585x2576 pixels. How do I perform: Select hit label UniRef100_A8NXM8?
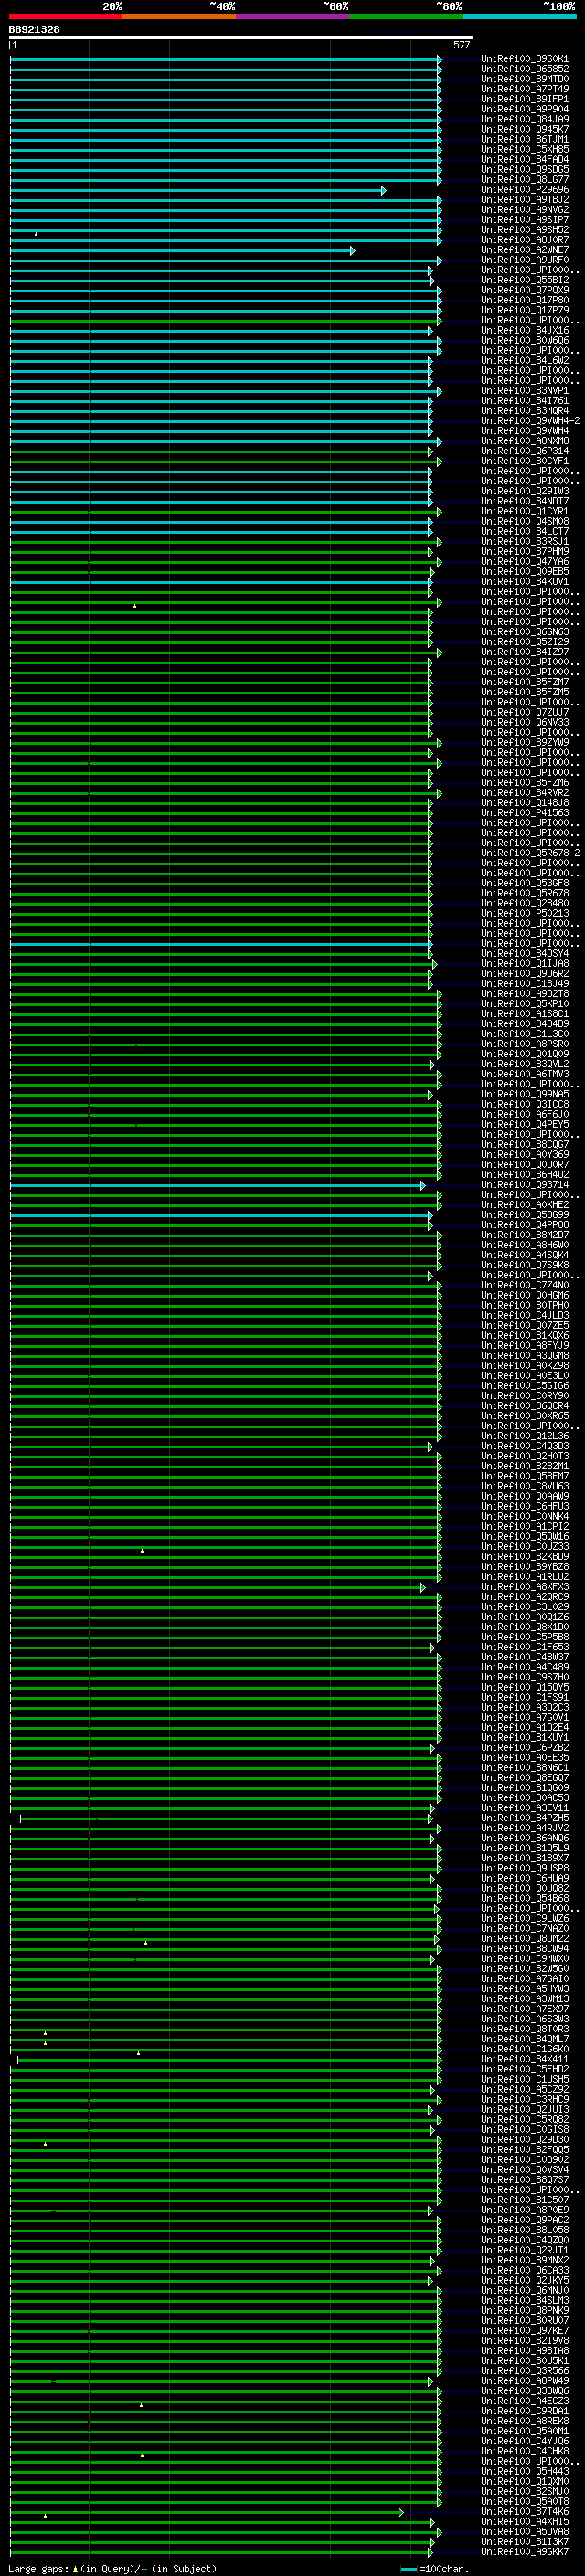[x=525, y=441]
